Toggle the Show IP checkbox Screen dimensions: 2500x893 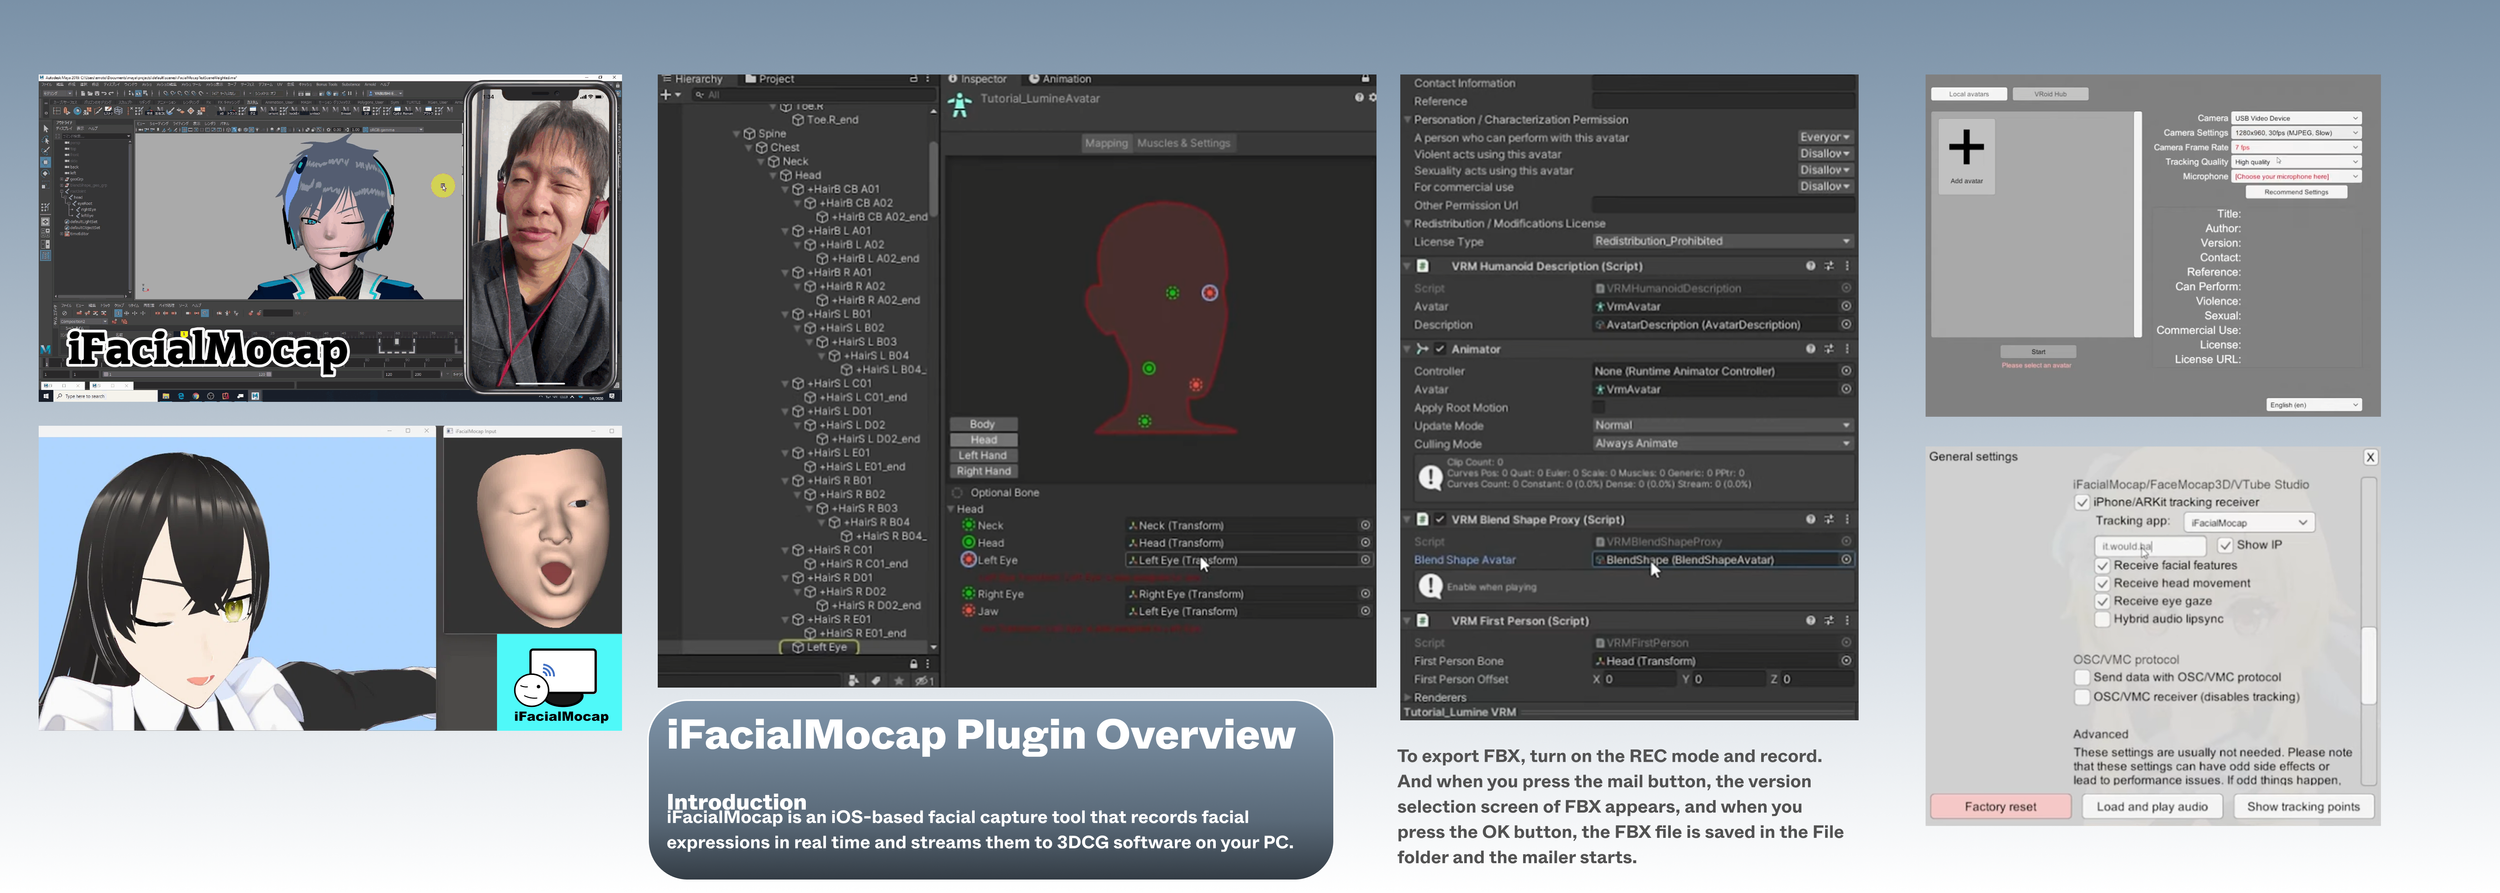click(2225, 545)
